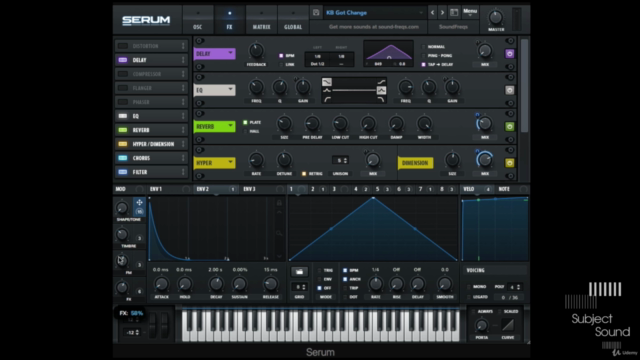
Task: Click the macro move crosshair icon
Action: click(139, 202)
